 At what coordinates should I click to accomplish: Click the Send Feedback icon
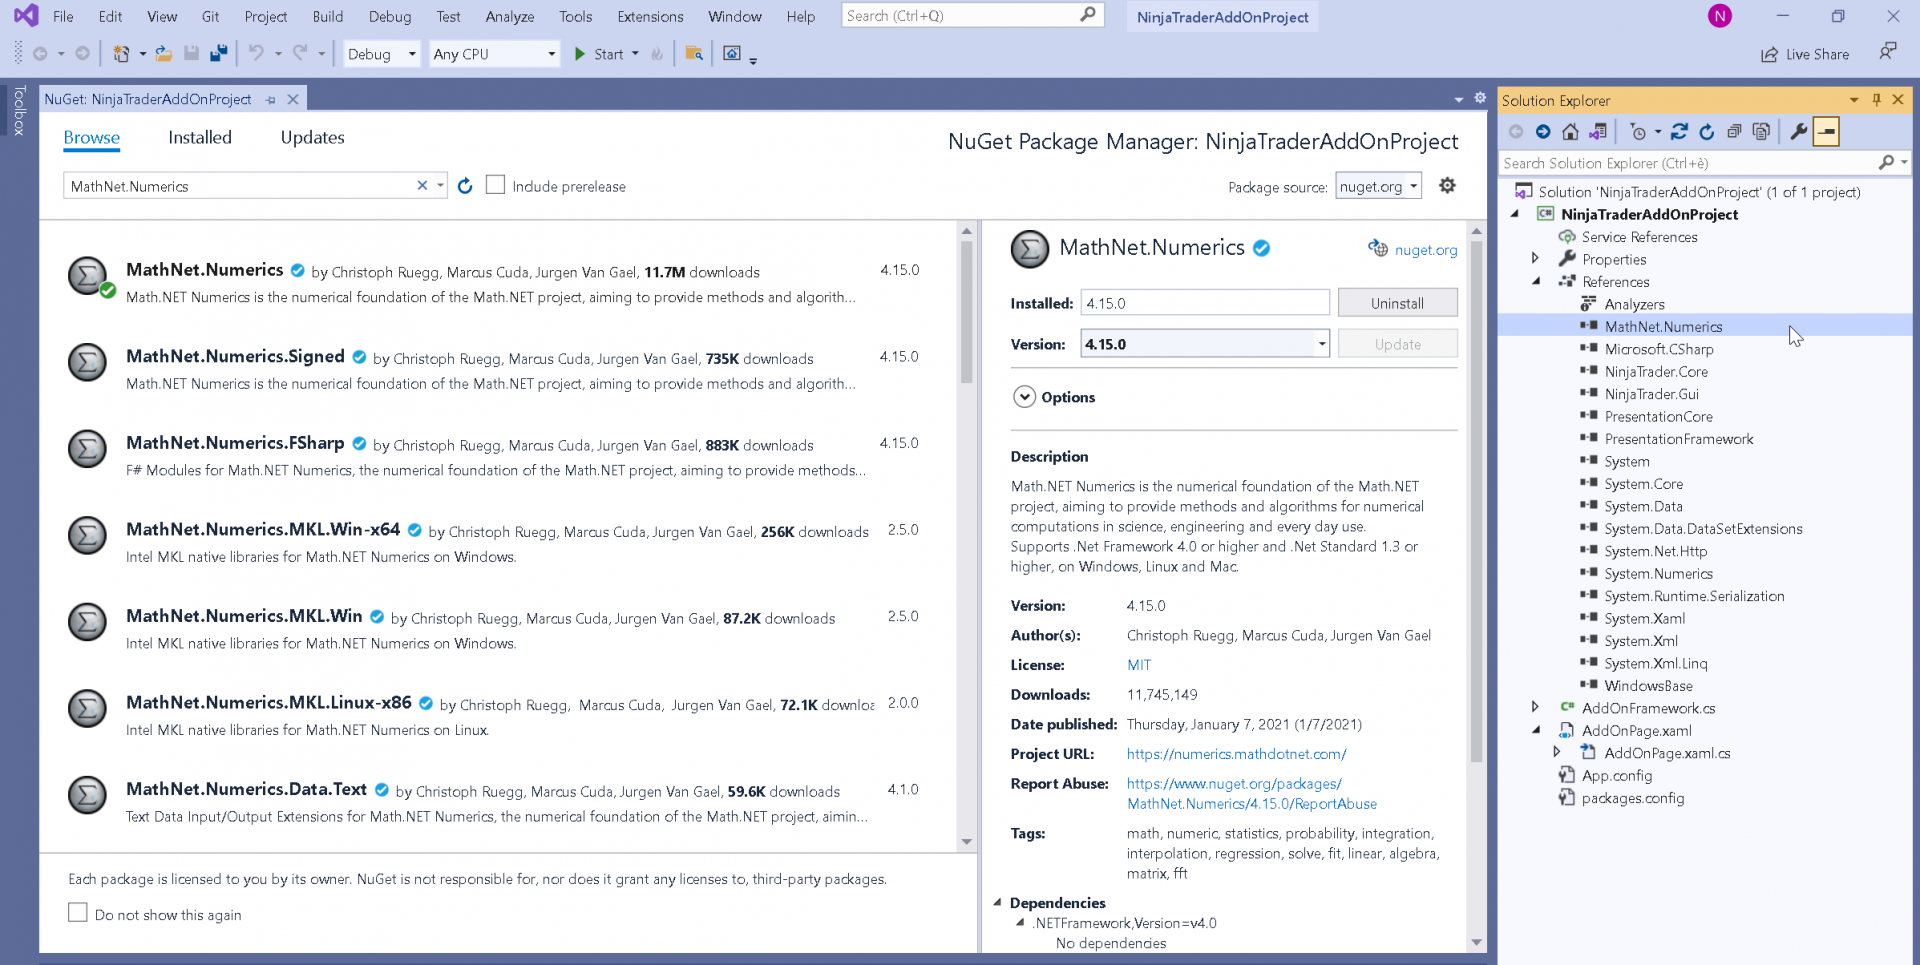tap(1887, 52)
